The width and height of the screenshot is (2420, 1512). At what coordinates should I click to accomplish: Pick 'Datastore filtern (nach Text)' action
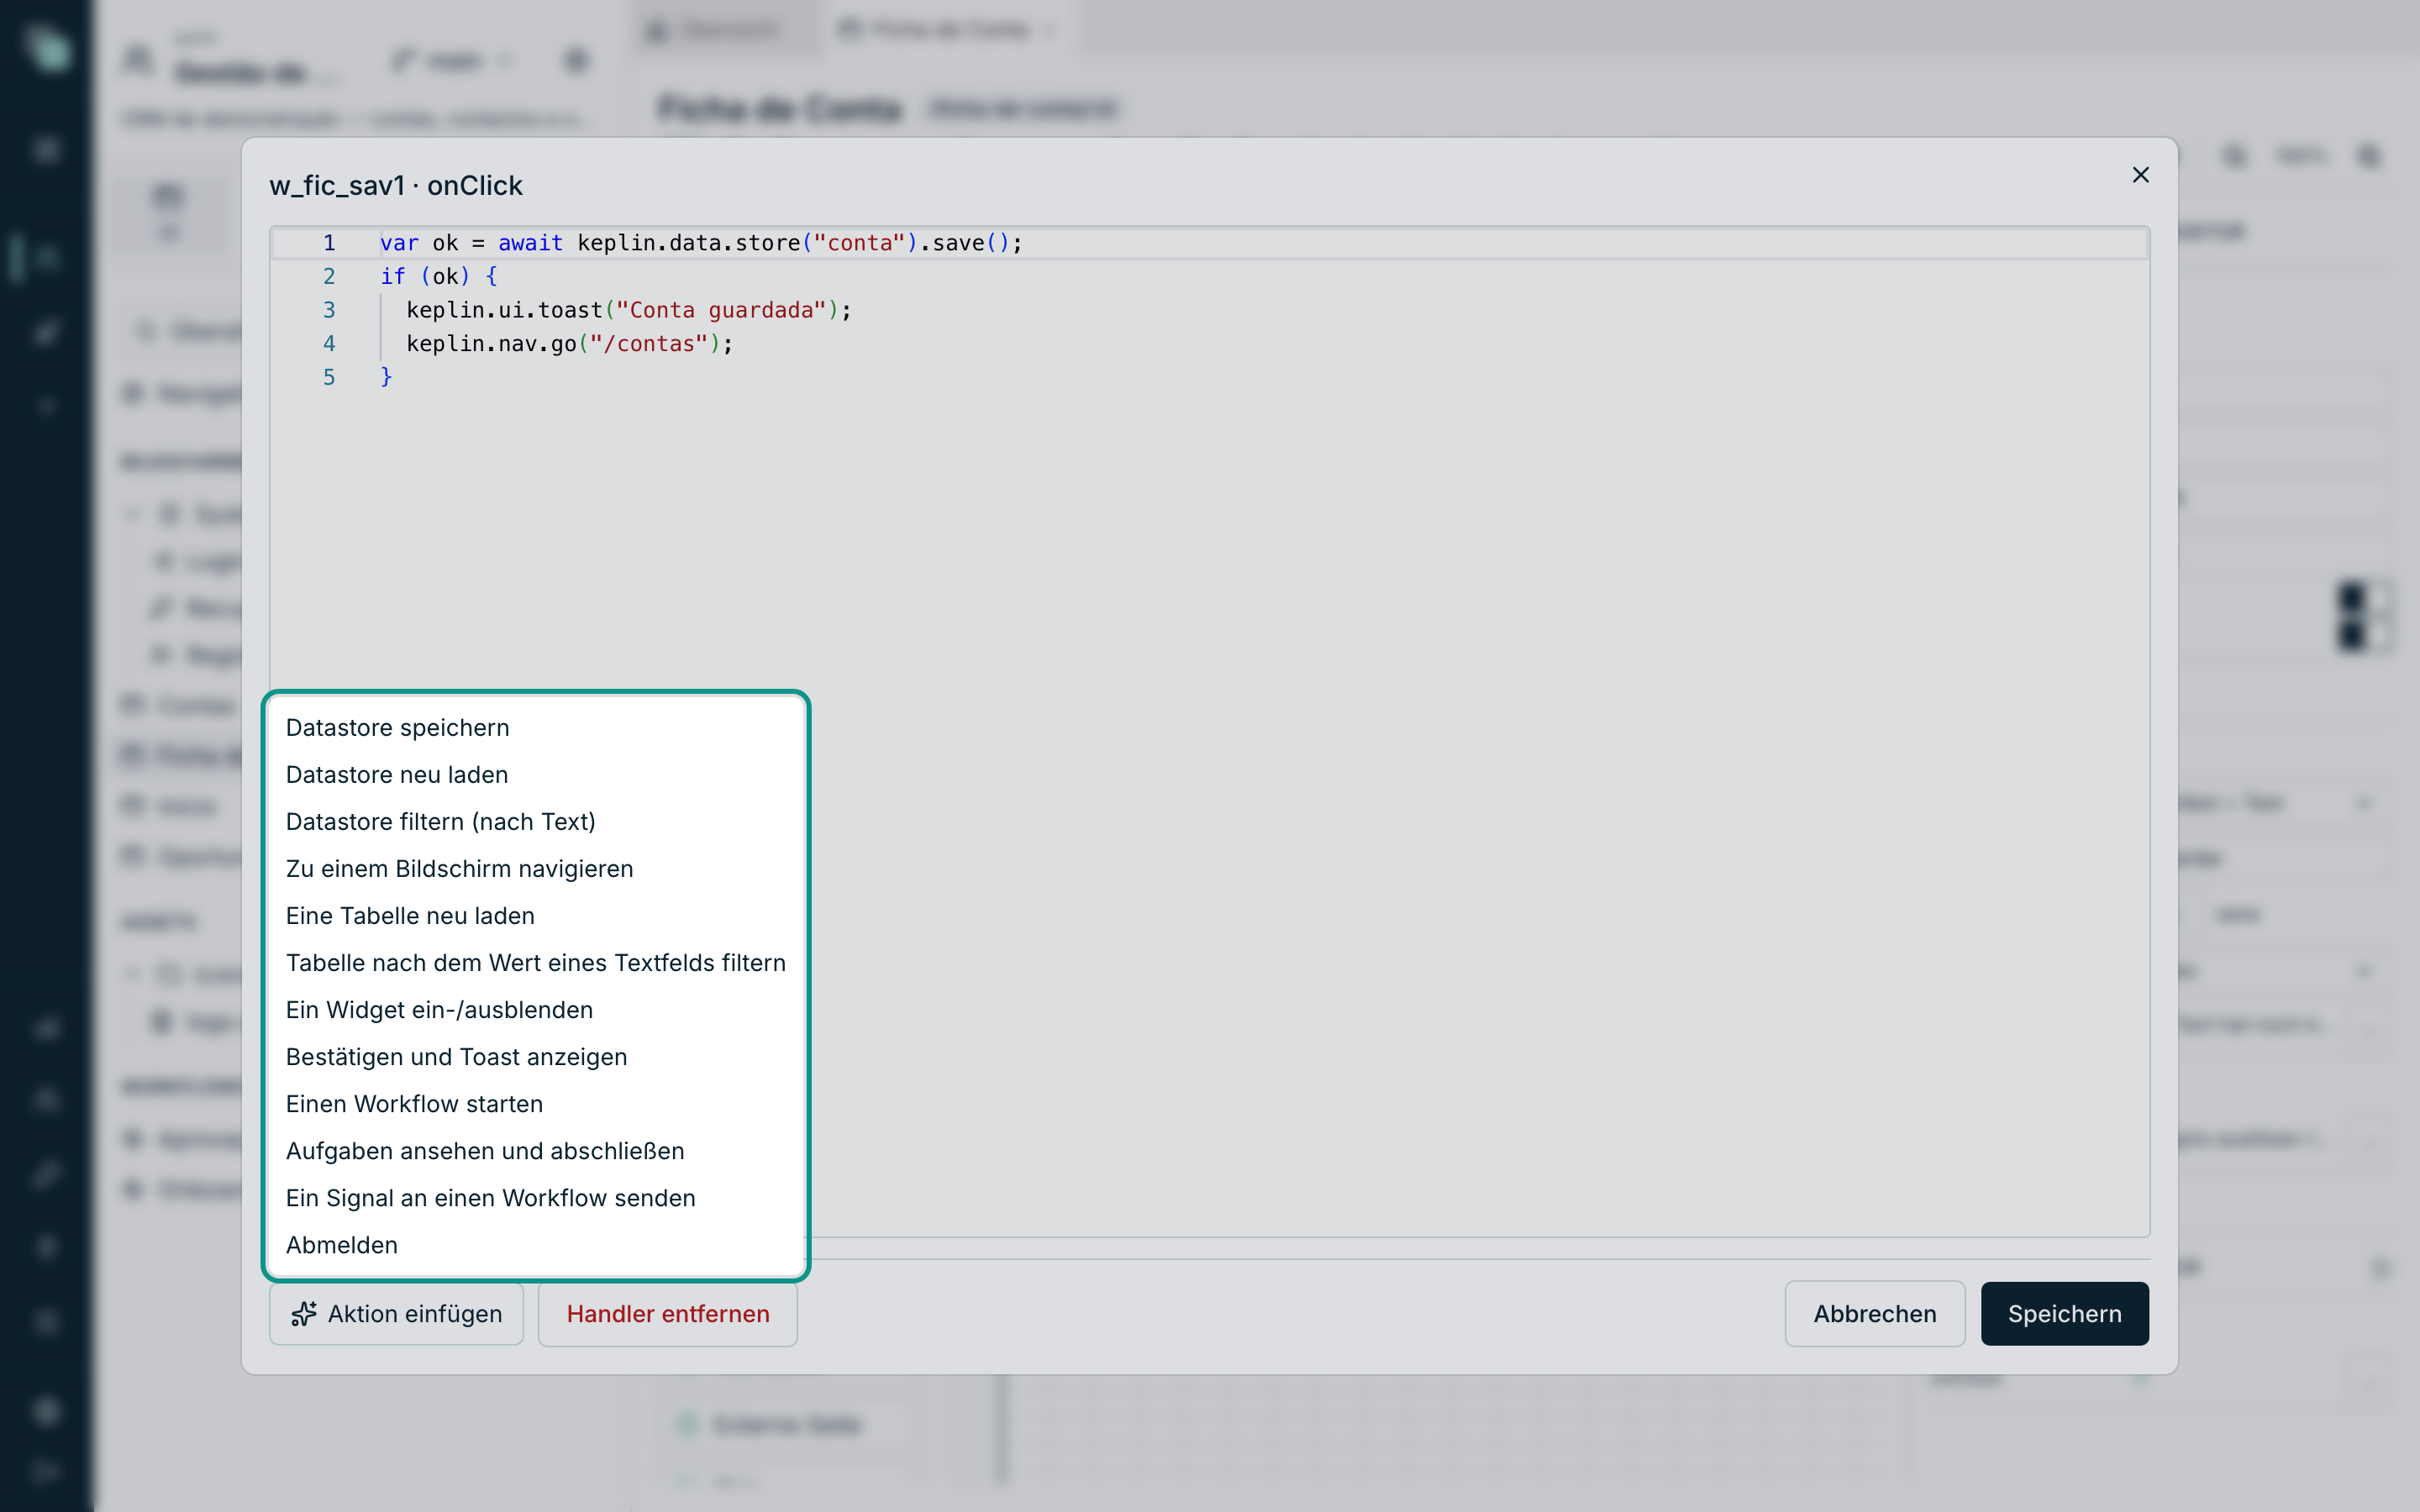click(536, 821)
